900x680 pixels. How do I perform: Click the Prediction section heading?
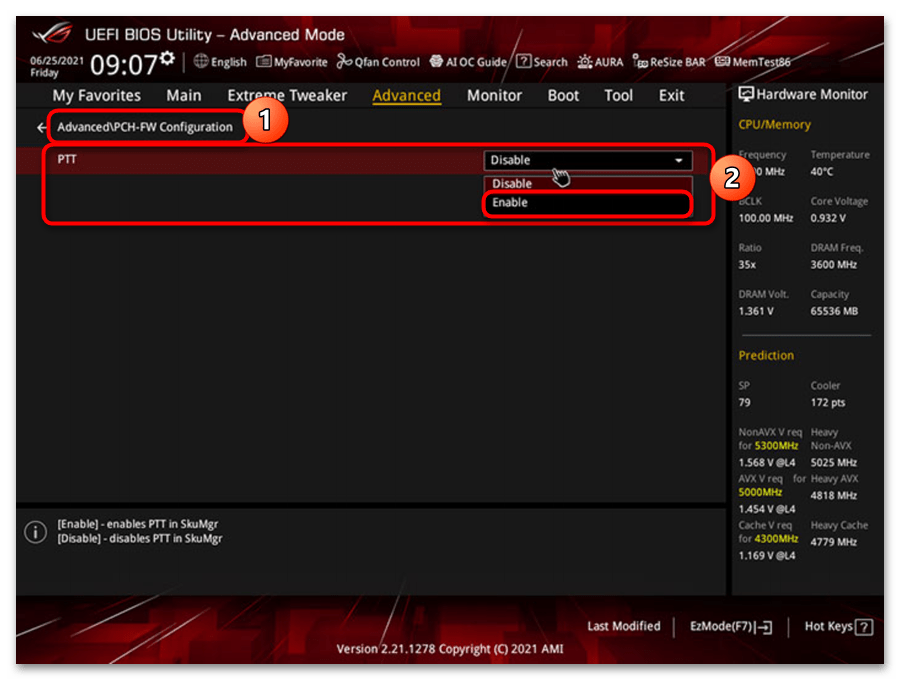pos(766,355)
